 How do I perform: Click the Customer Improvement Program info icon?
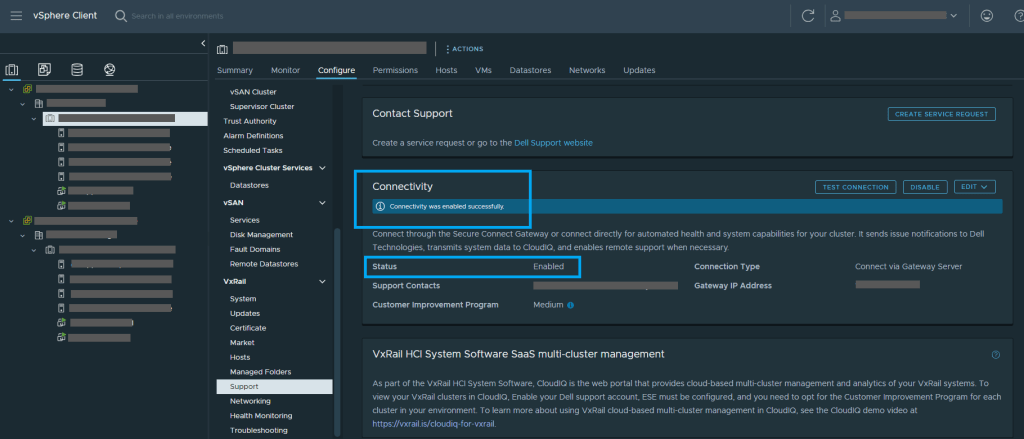pos(571,305)
